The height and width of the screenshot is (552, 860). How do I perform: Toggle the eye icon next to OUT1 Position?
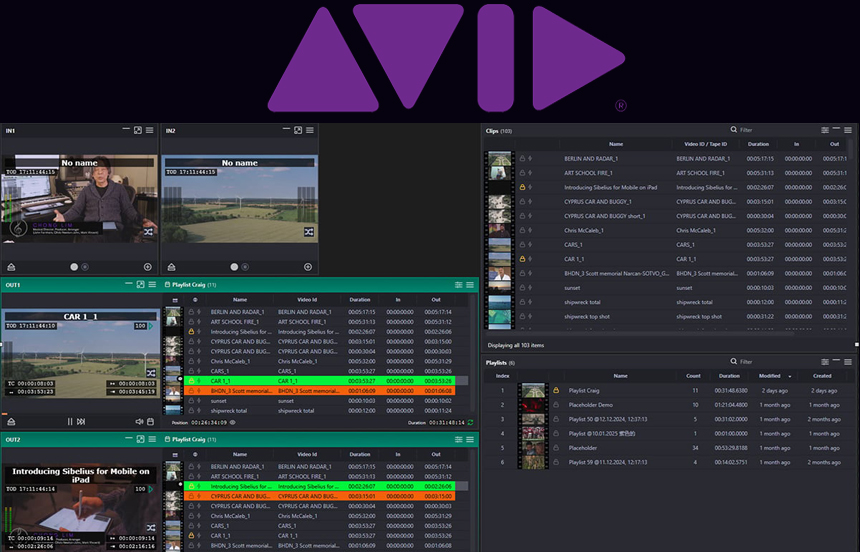pos(232,423)
